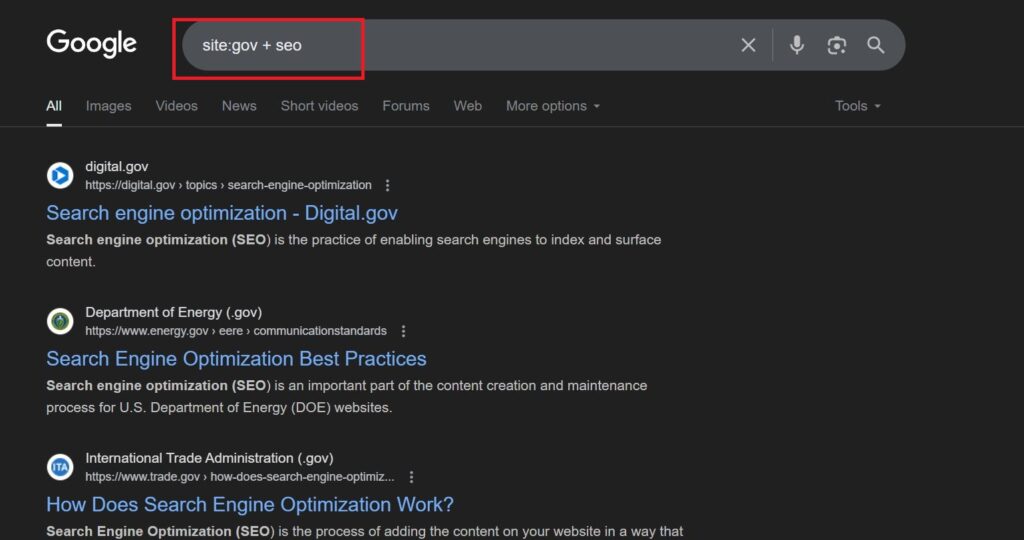Select the All results tab
The height and width of the screenshot is (540, 1024).
pyautogui.click(x=54, y=106)
